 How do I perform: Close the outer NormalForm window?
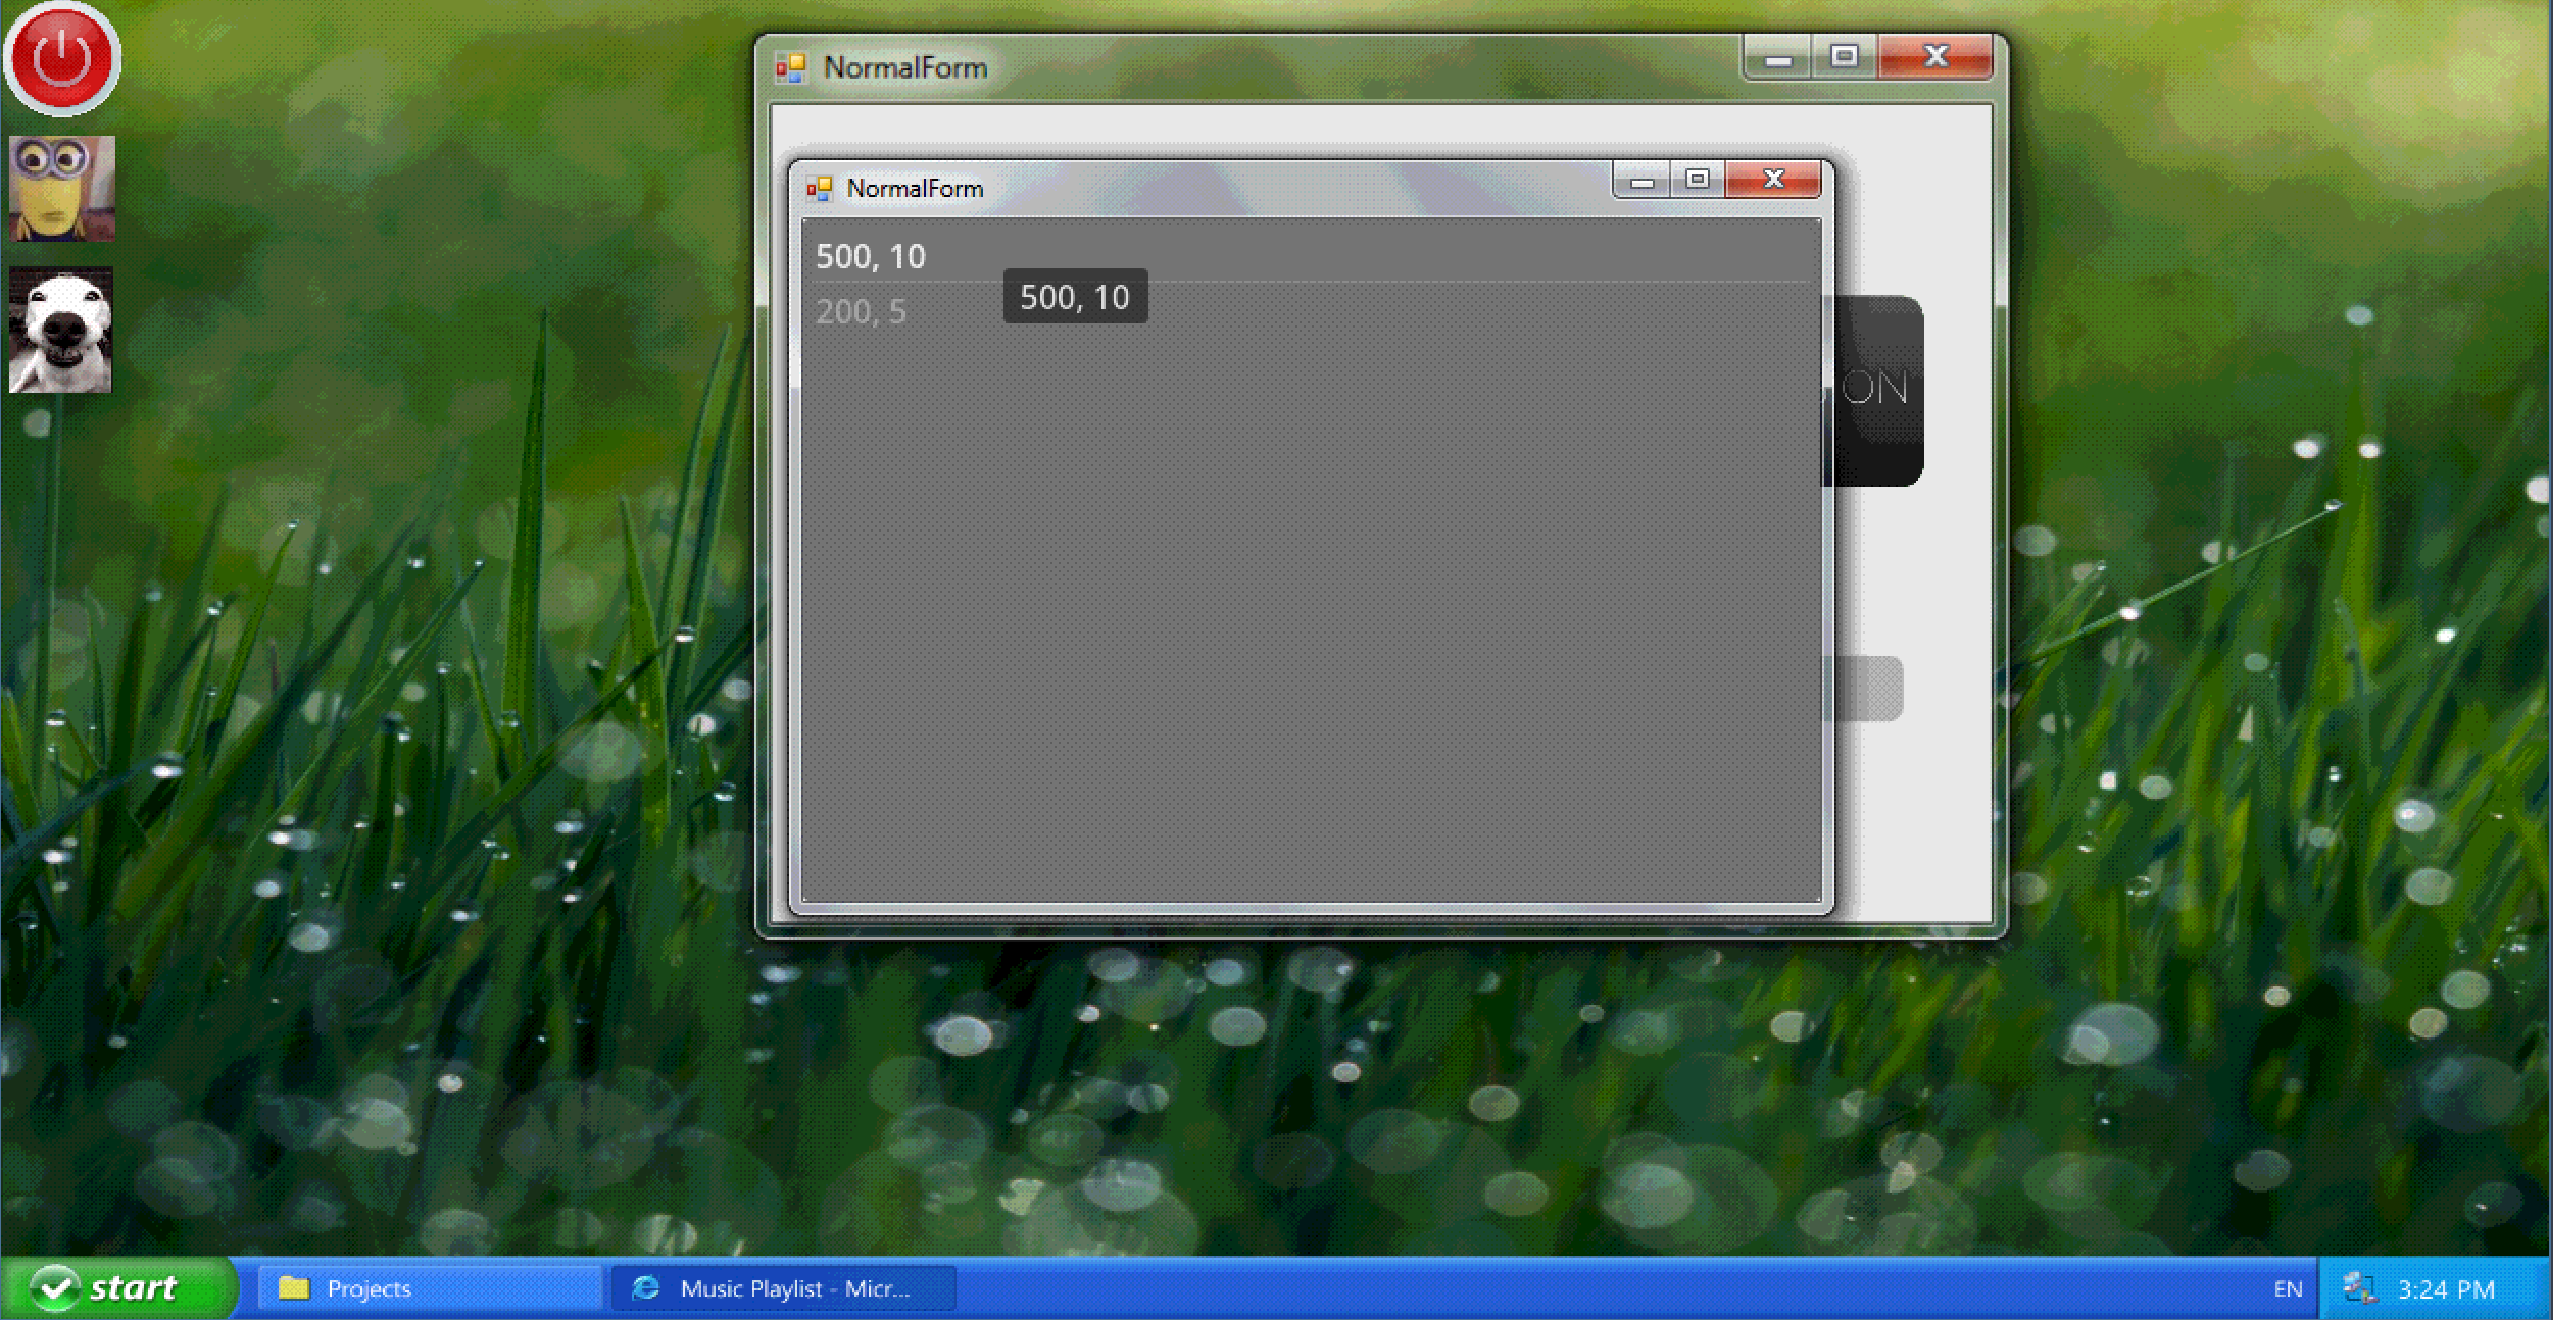tap(1936, 57)
